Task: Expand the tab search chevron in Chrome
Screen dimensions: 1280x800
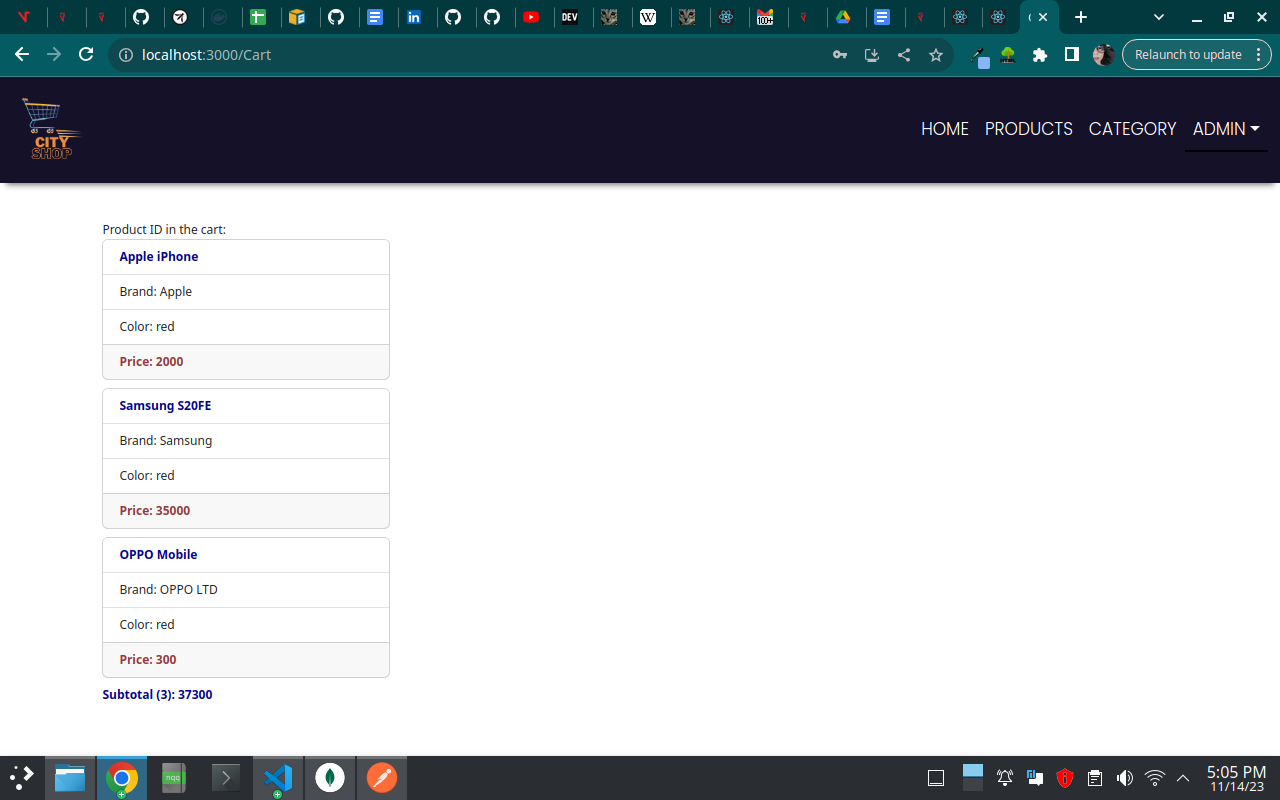Action: coord(1158,17)
